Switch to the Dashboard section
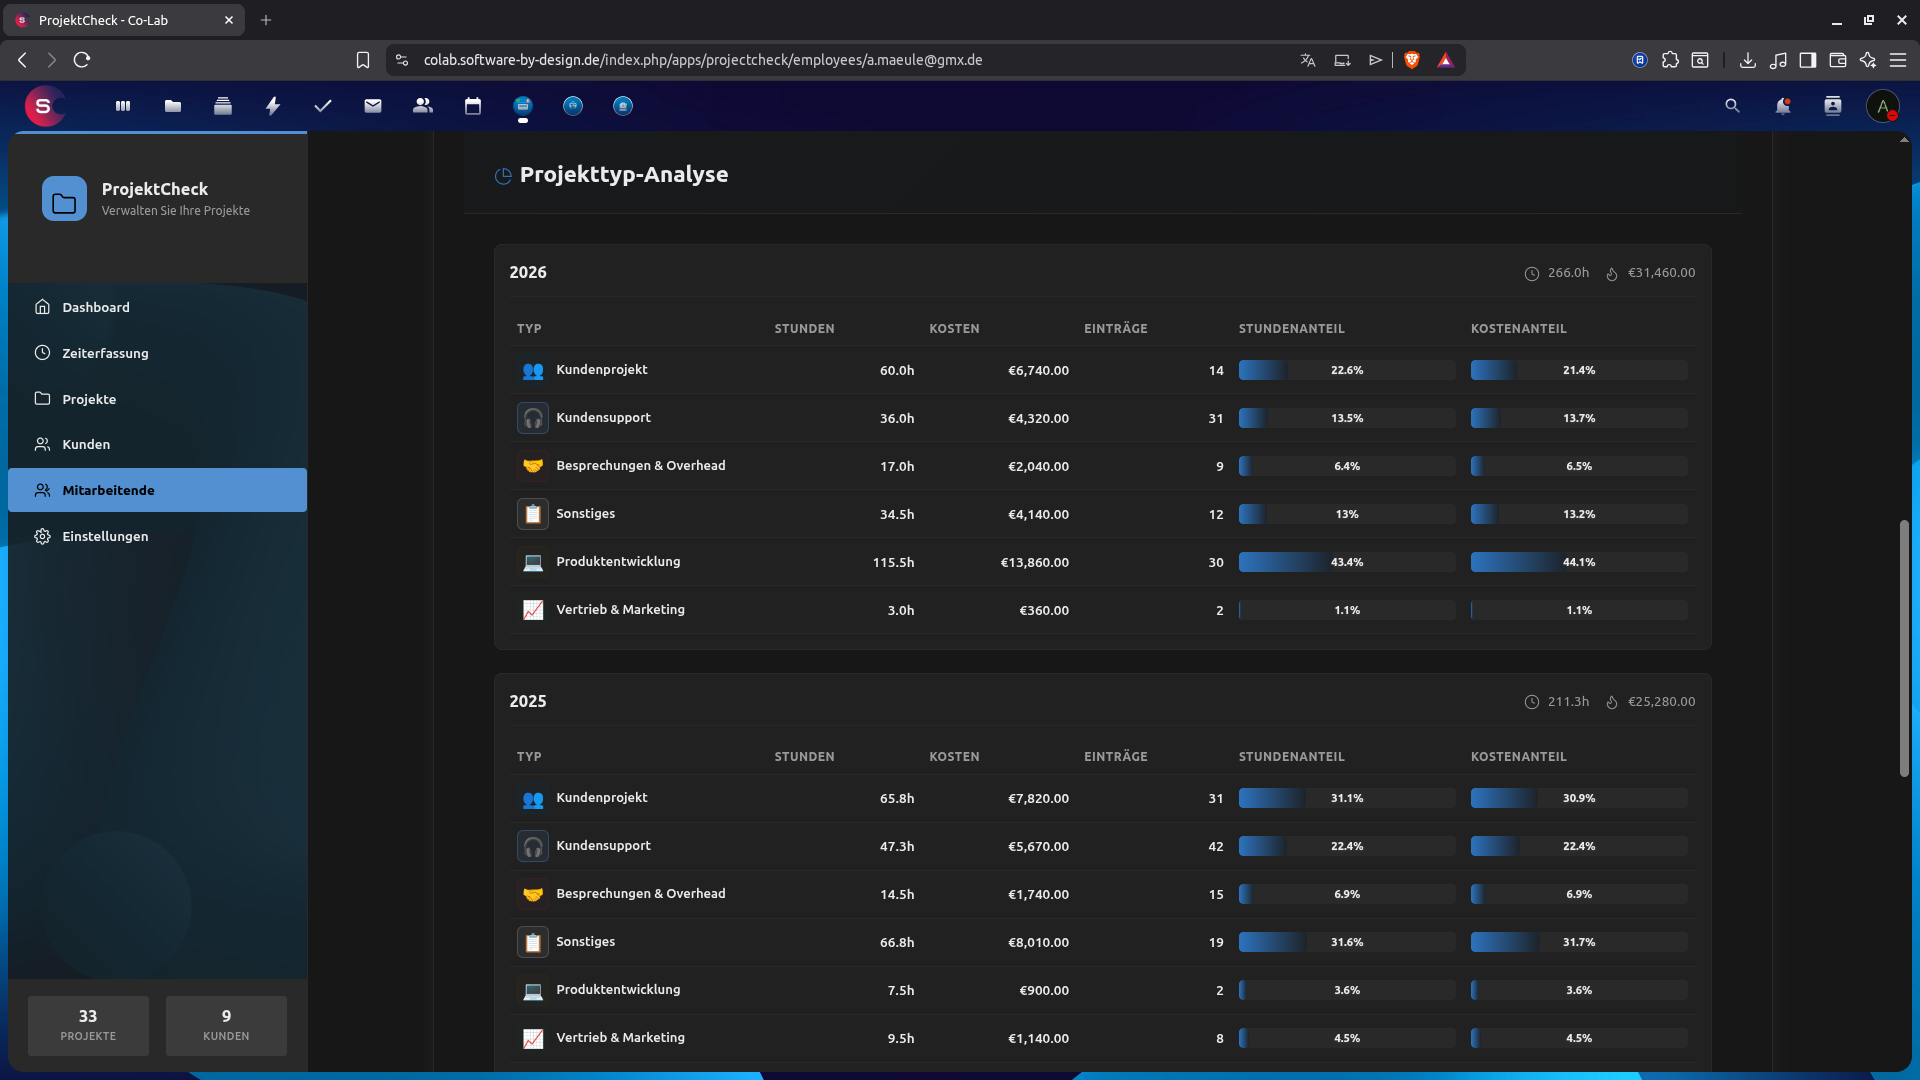 coord(95,307)
